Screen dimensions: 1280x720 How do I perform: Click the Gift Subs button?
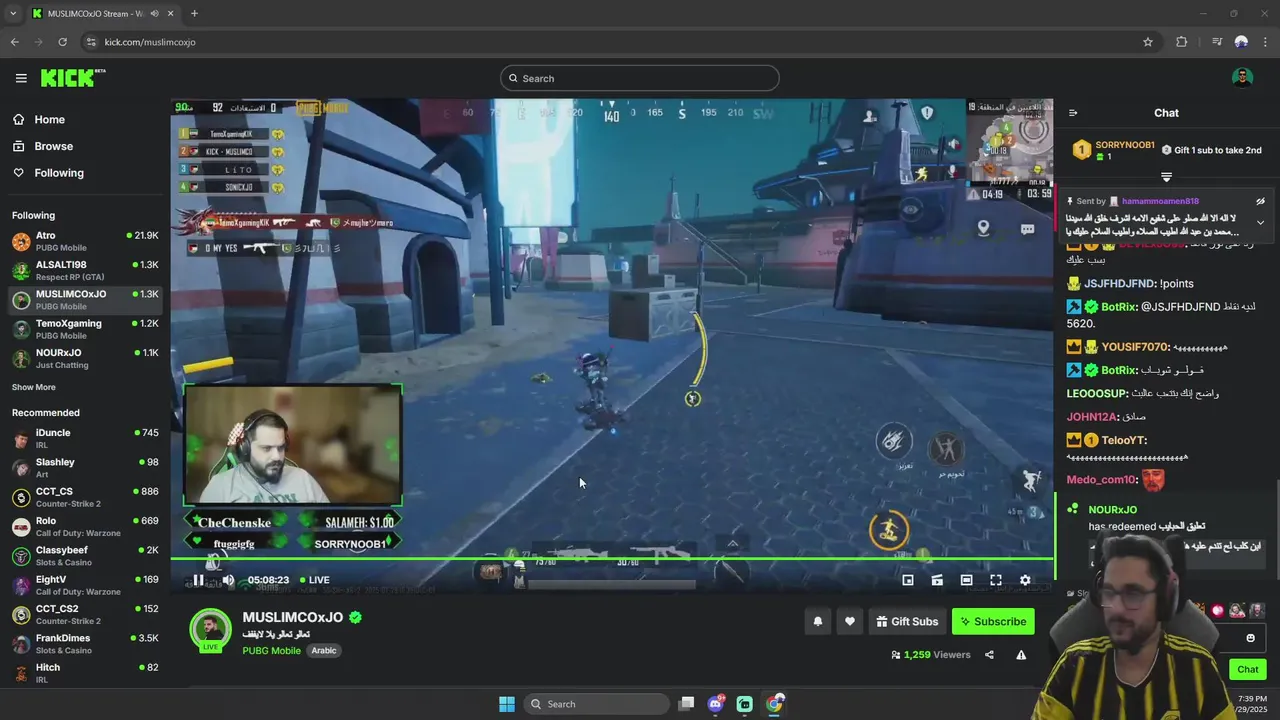(907, 621)
